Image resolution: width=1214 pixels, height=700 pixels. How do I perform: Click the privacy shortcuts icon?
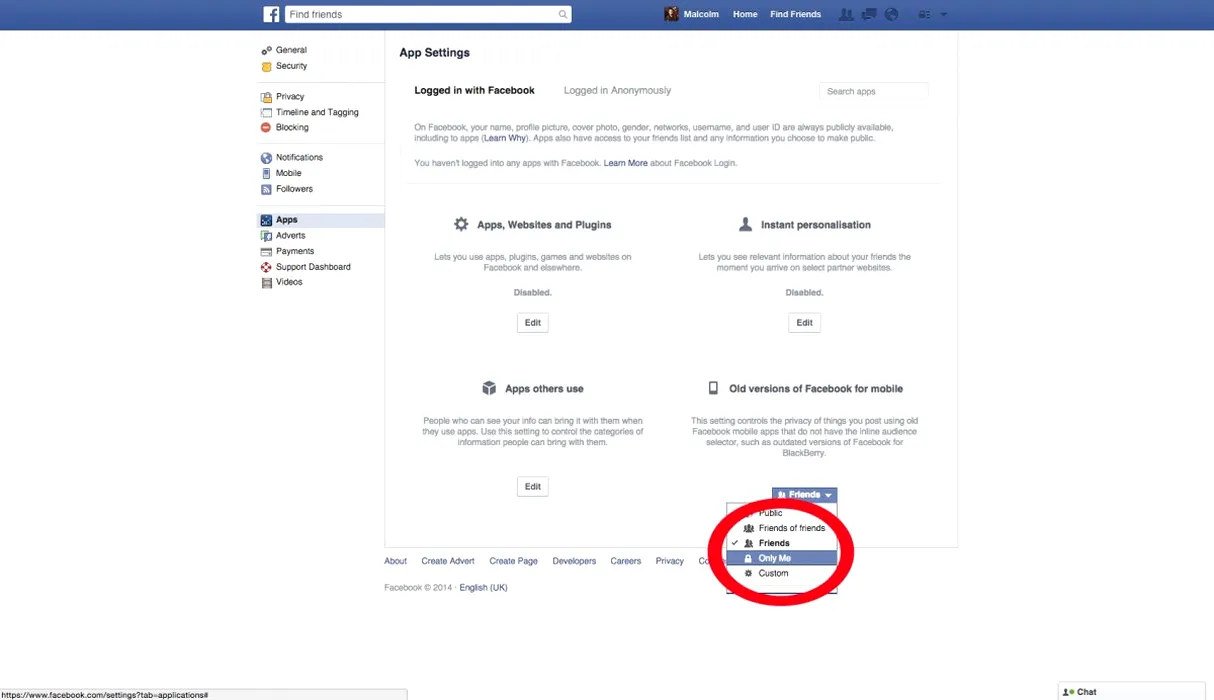pyautogui.click(x=924, y=15)
